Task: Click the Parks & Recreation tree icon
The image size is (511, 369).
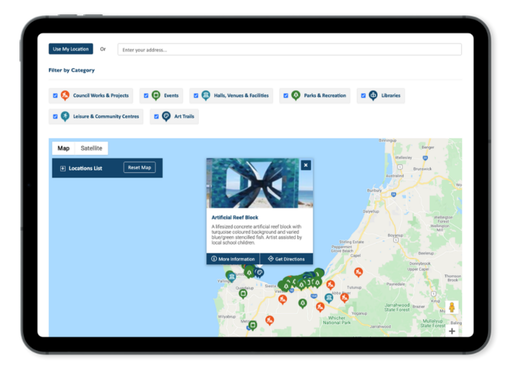Action: tap(296, 96)
